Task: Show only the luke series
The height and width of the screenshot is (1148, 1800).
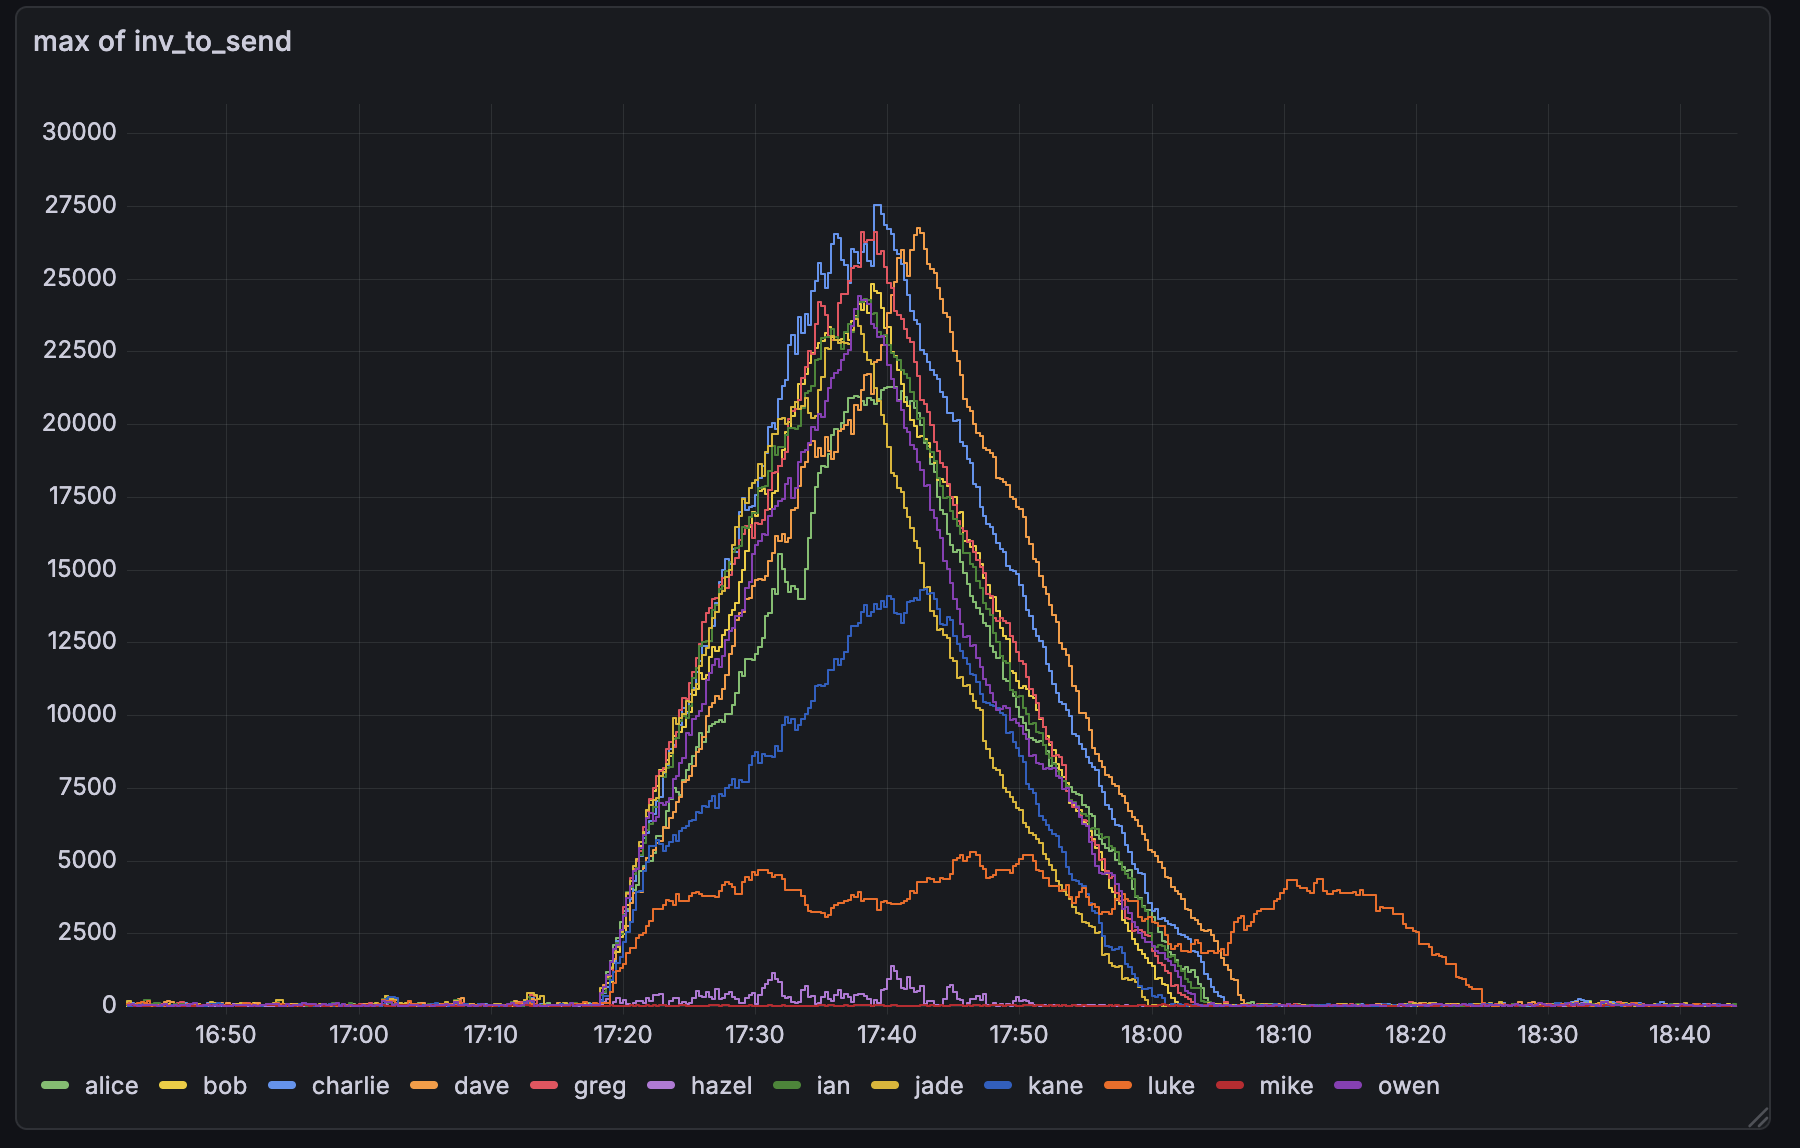Action: coord(1170,1086)
